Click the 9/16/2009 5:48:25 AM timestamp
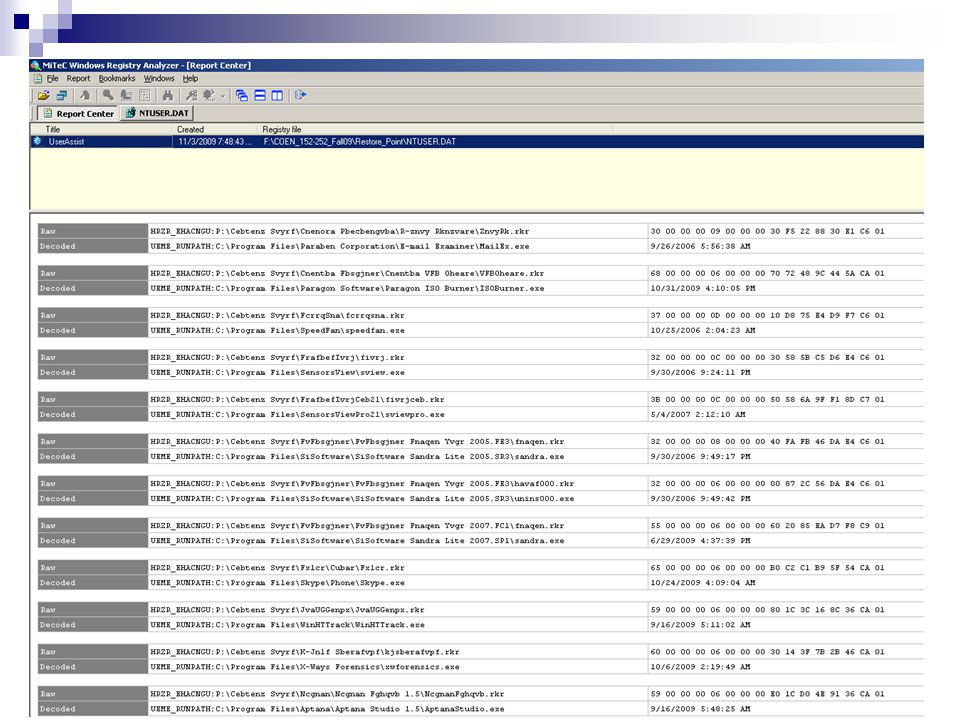The image size is (960, 720). 700,709
